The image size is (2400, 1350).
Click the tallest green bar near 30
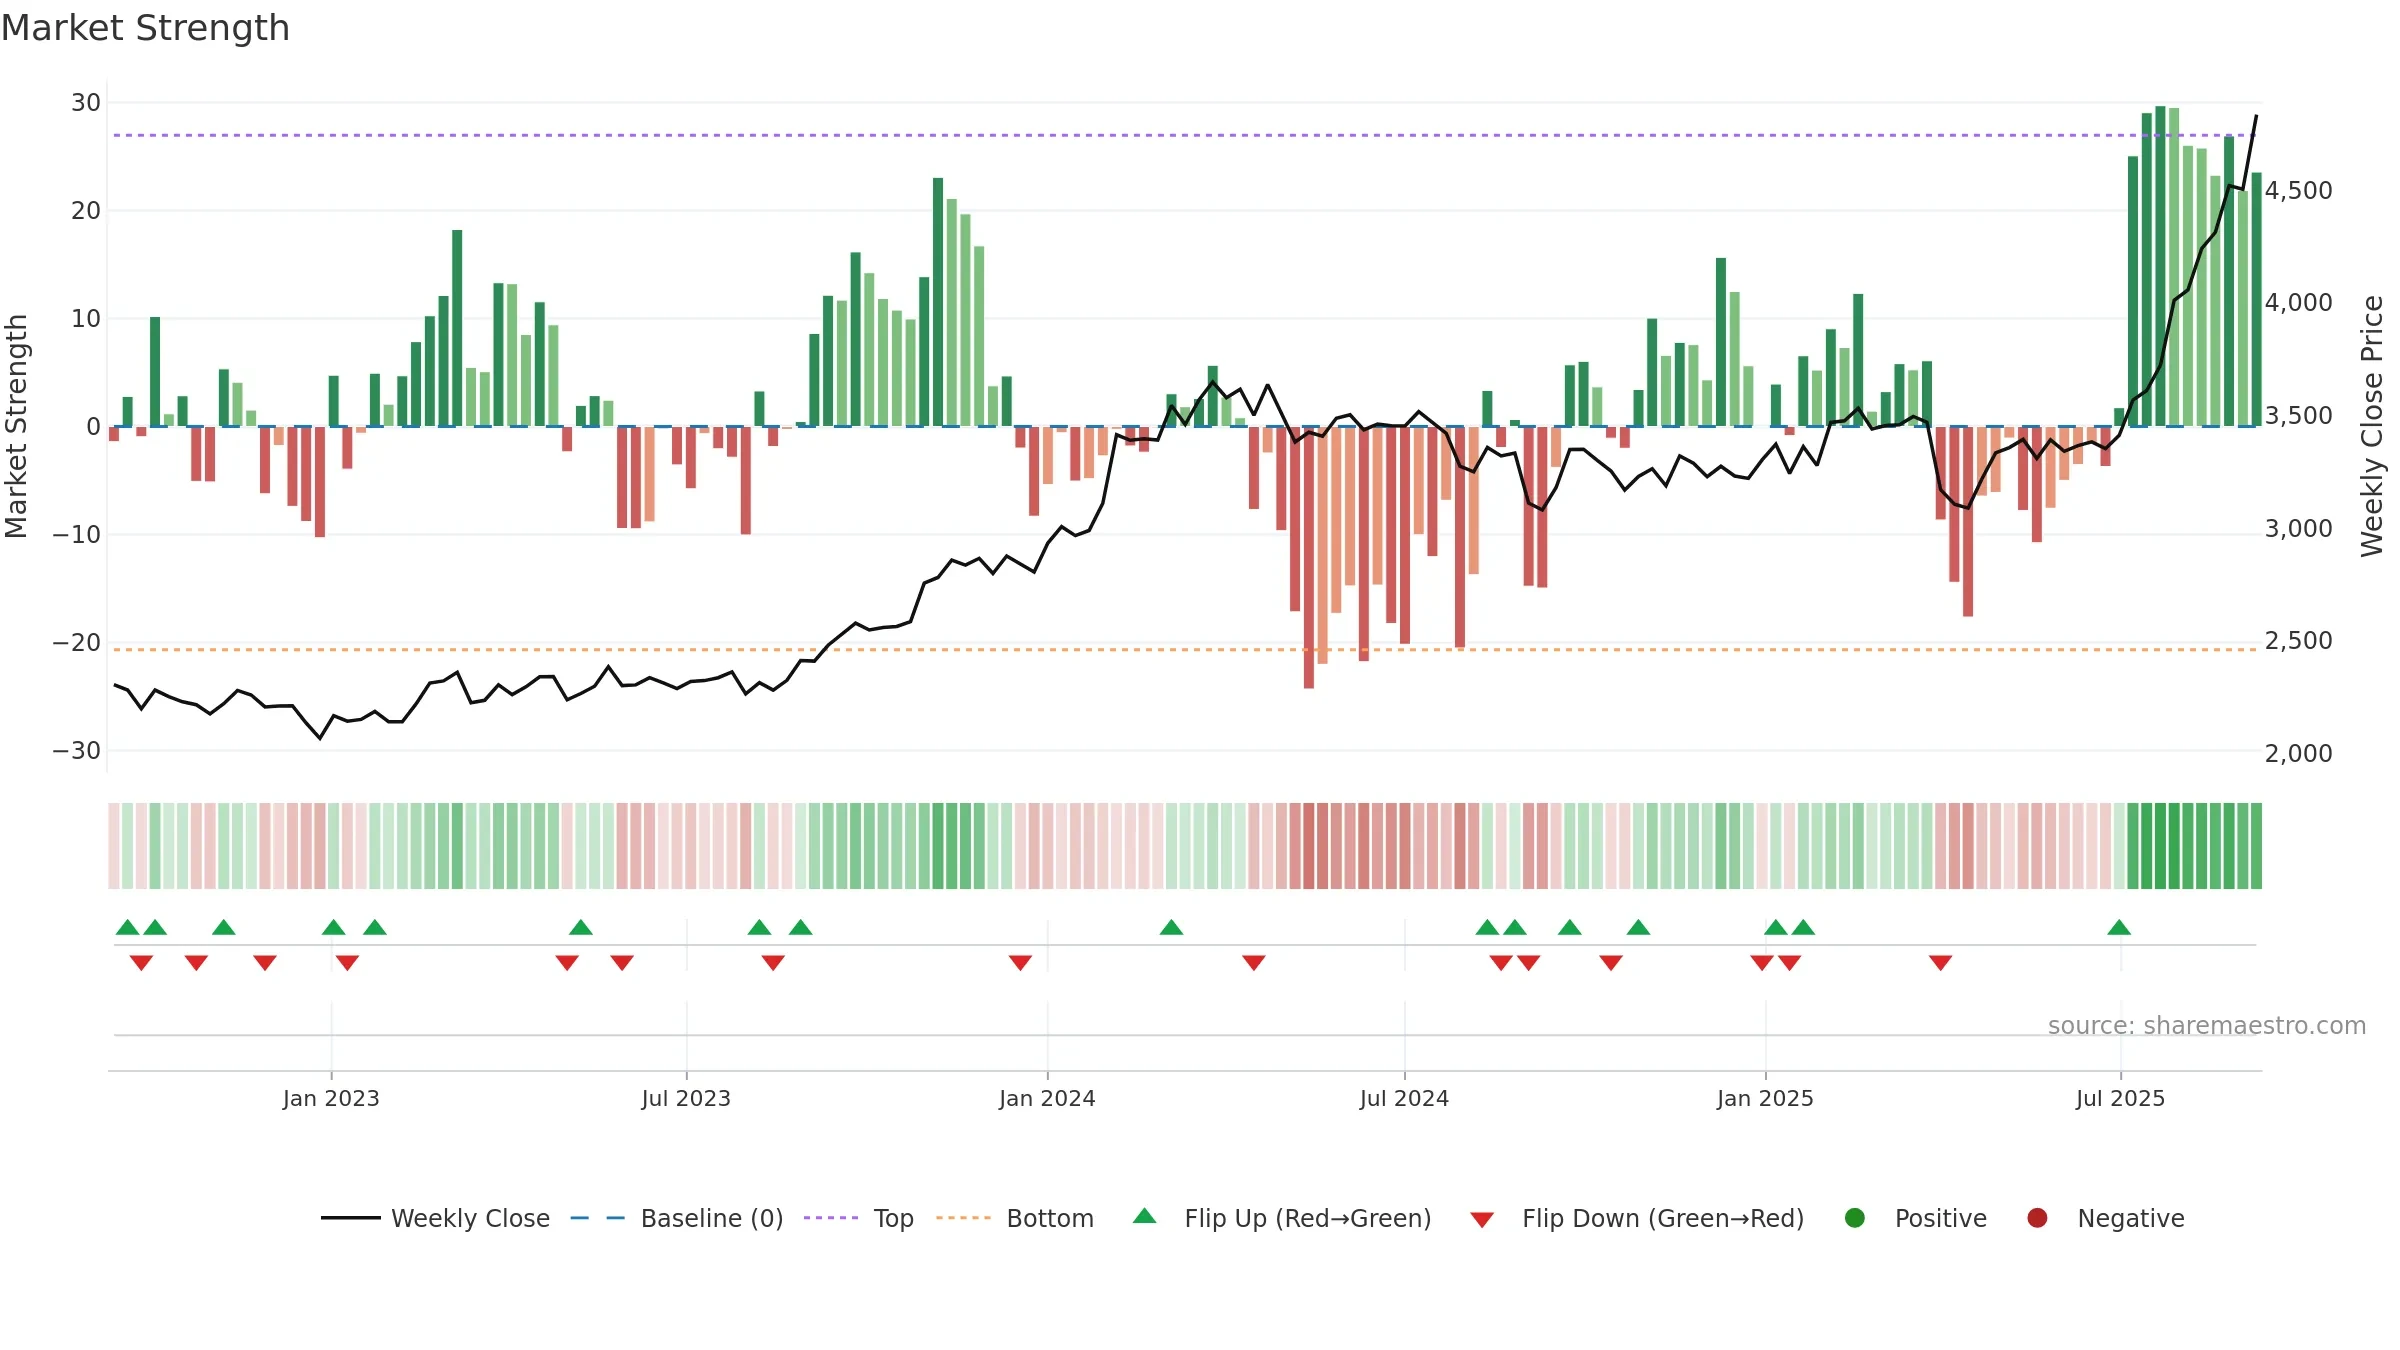pos(2160,266)
